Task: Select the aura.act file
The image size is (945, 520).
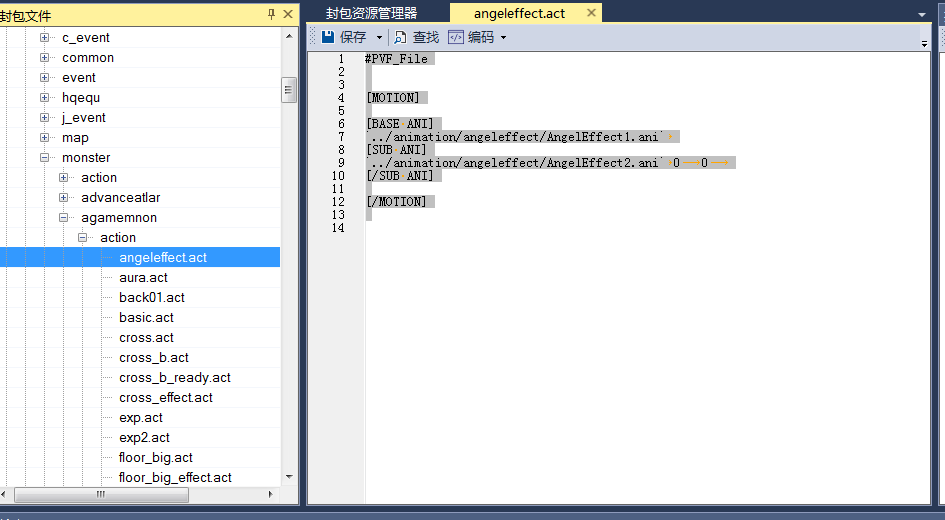Action: click(x=143, y=278)
